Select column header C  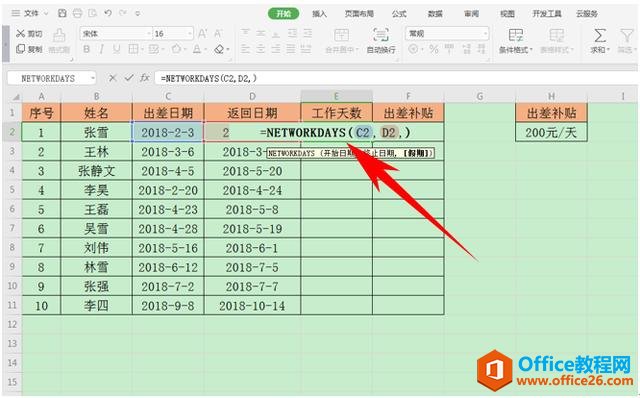tap(168, 96)
